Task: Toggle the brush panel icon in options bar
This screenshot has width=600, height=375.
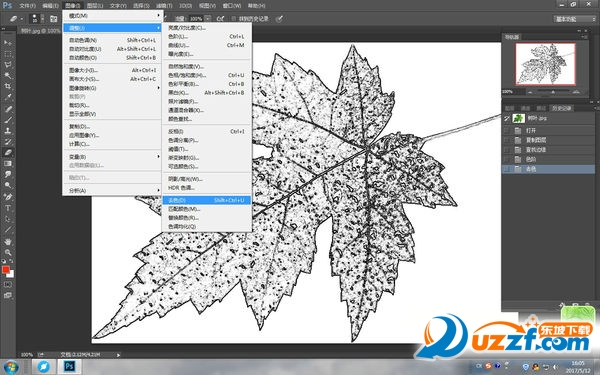Action: (54, 18)
